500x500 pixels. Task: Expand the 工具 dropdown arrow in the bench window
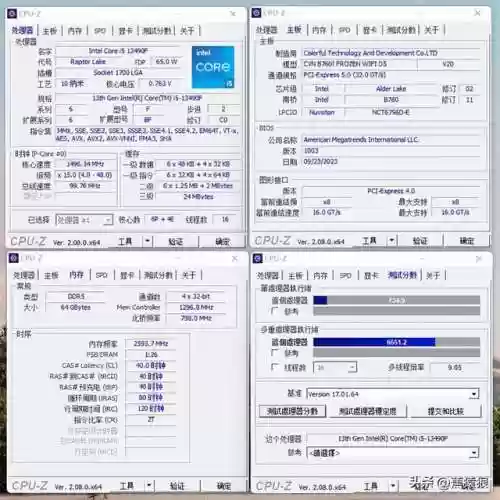(393, 486)
